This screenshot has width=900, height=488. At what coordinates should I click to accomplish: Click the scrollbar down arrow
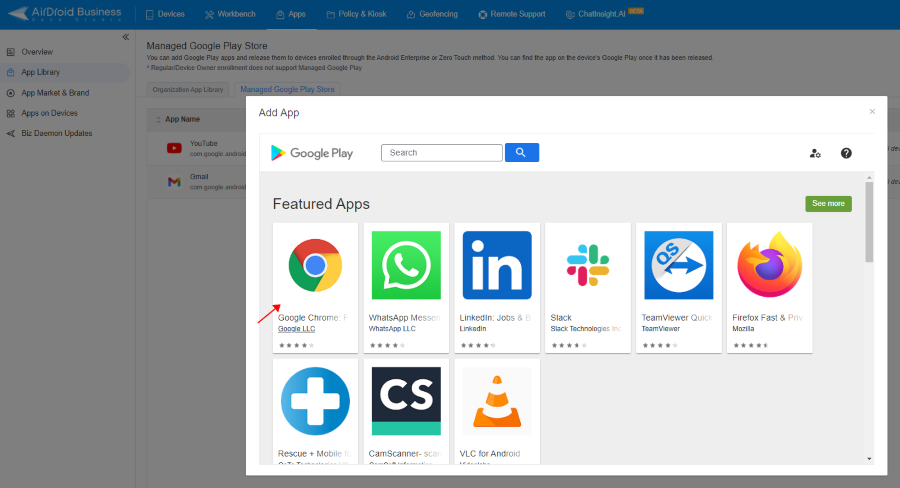(x=869, y=459)
